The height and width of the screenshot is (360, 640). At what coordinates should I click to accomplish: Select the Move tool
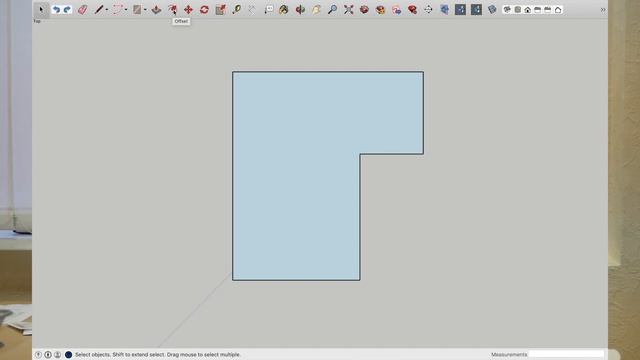tap(188, 9)
